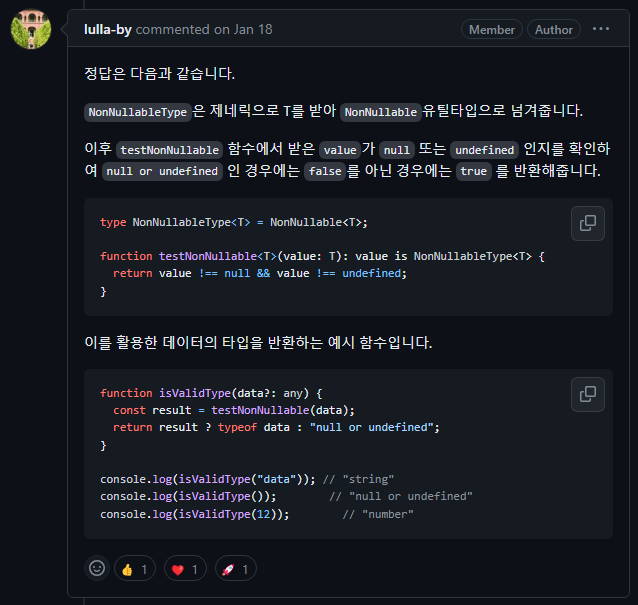Viewport: 638px width, 605px height.
Task: Copy the isValidType code block
Action: (x=588, y=394)
